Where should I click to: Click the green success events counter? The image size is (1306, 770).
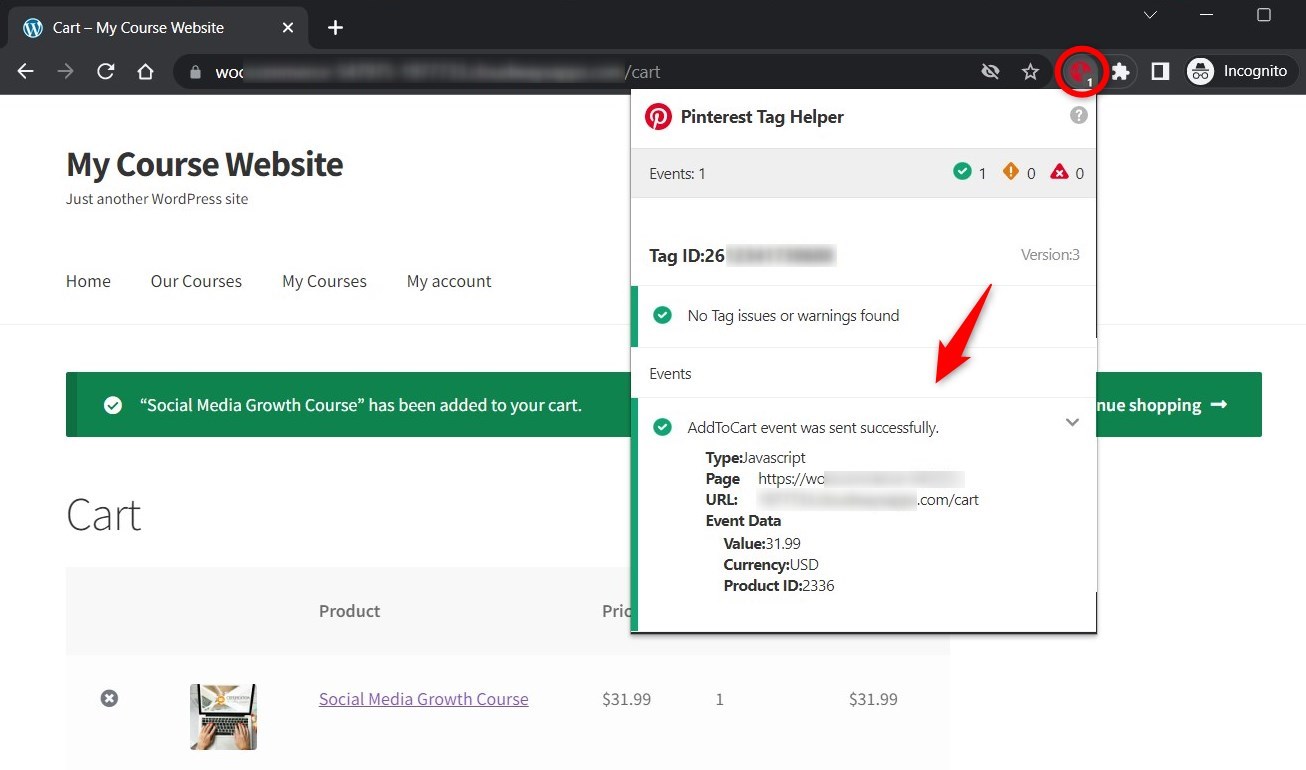click(x=963, y=172)
